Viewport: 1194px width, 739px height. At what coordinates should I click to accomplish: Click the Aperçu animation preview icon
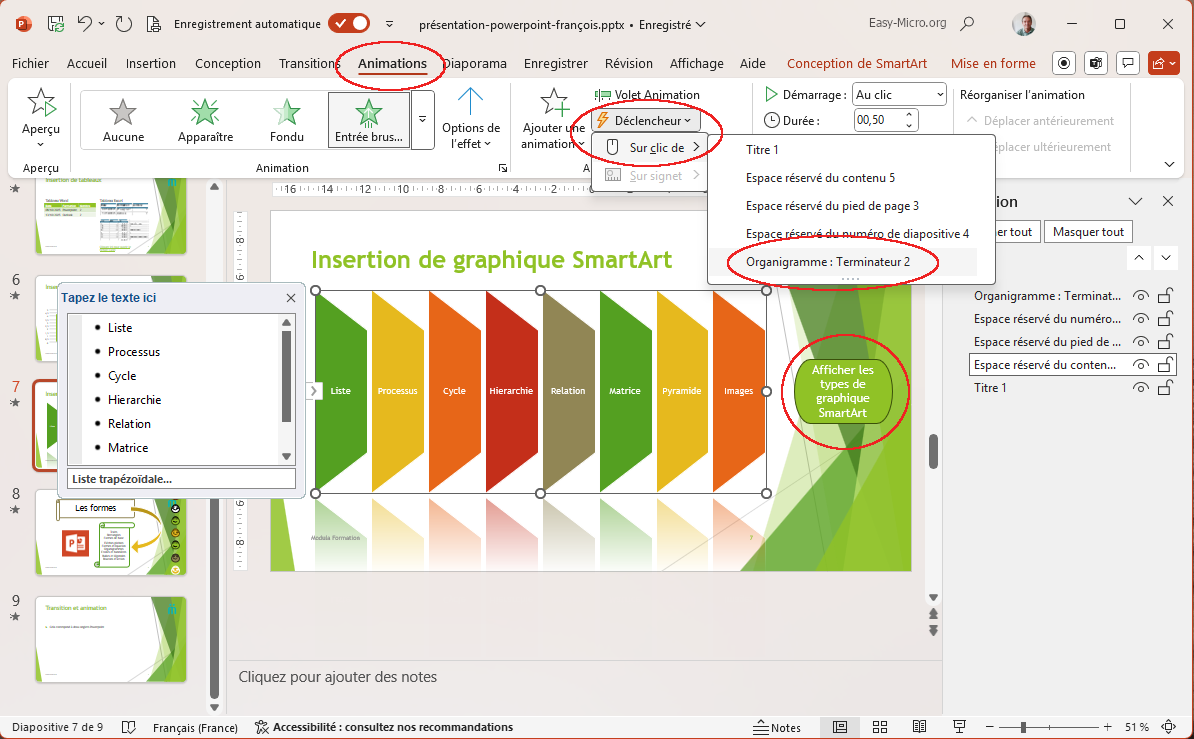tap(41, 105)
